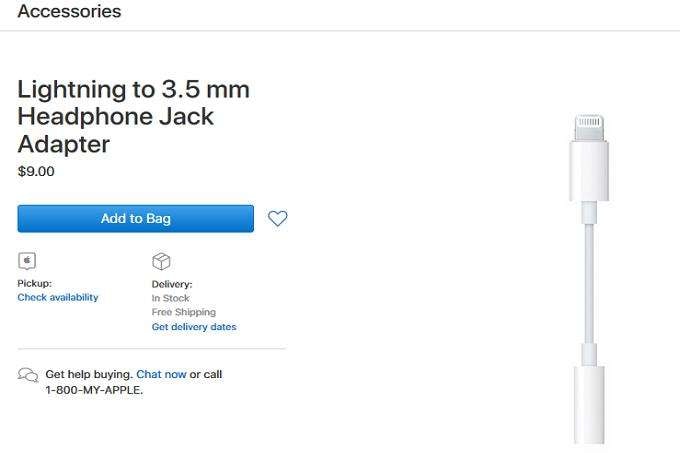This screenshot has height=453, width=680.
Task: Click the Free Shipping text
Action: coord(183,312)
